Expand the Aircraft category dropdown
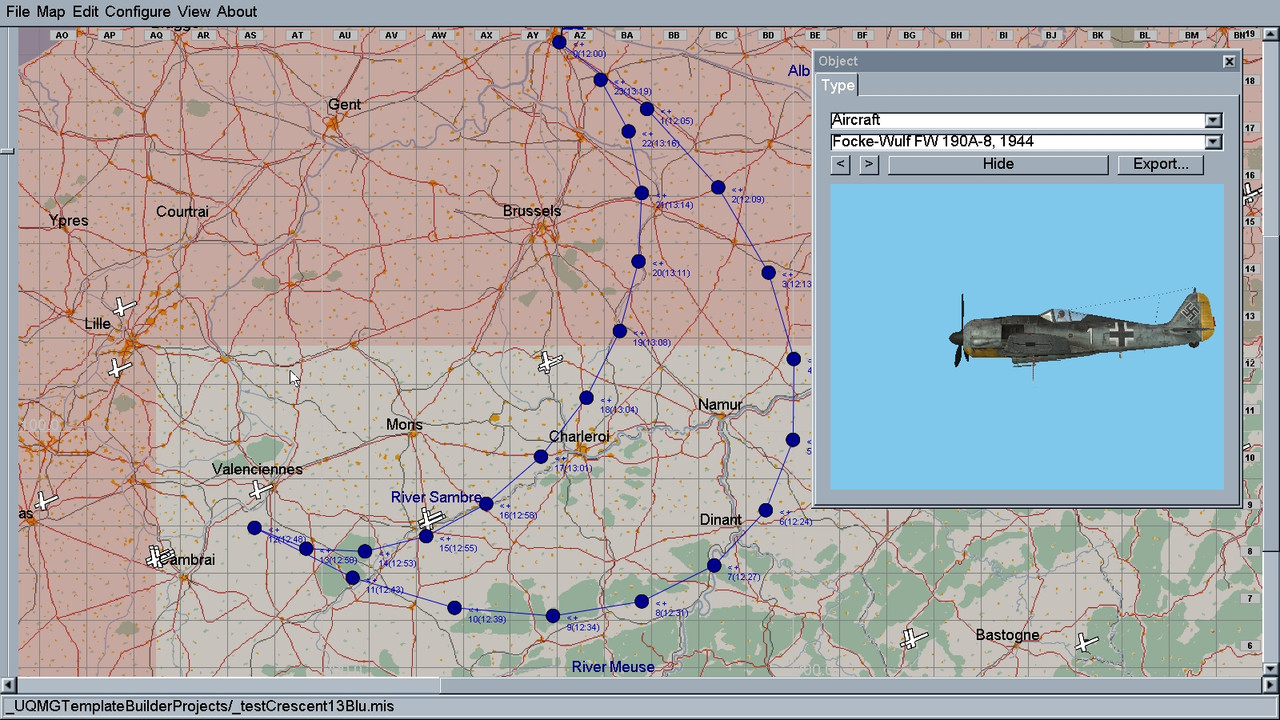Screen dimensions: 1280x720 [1213, 120]
